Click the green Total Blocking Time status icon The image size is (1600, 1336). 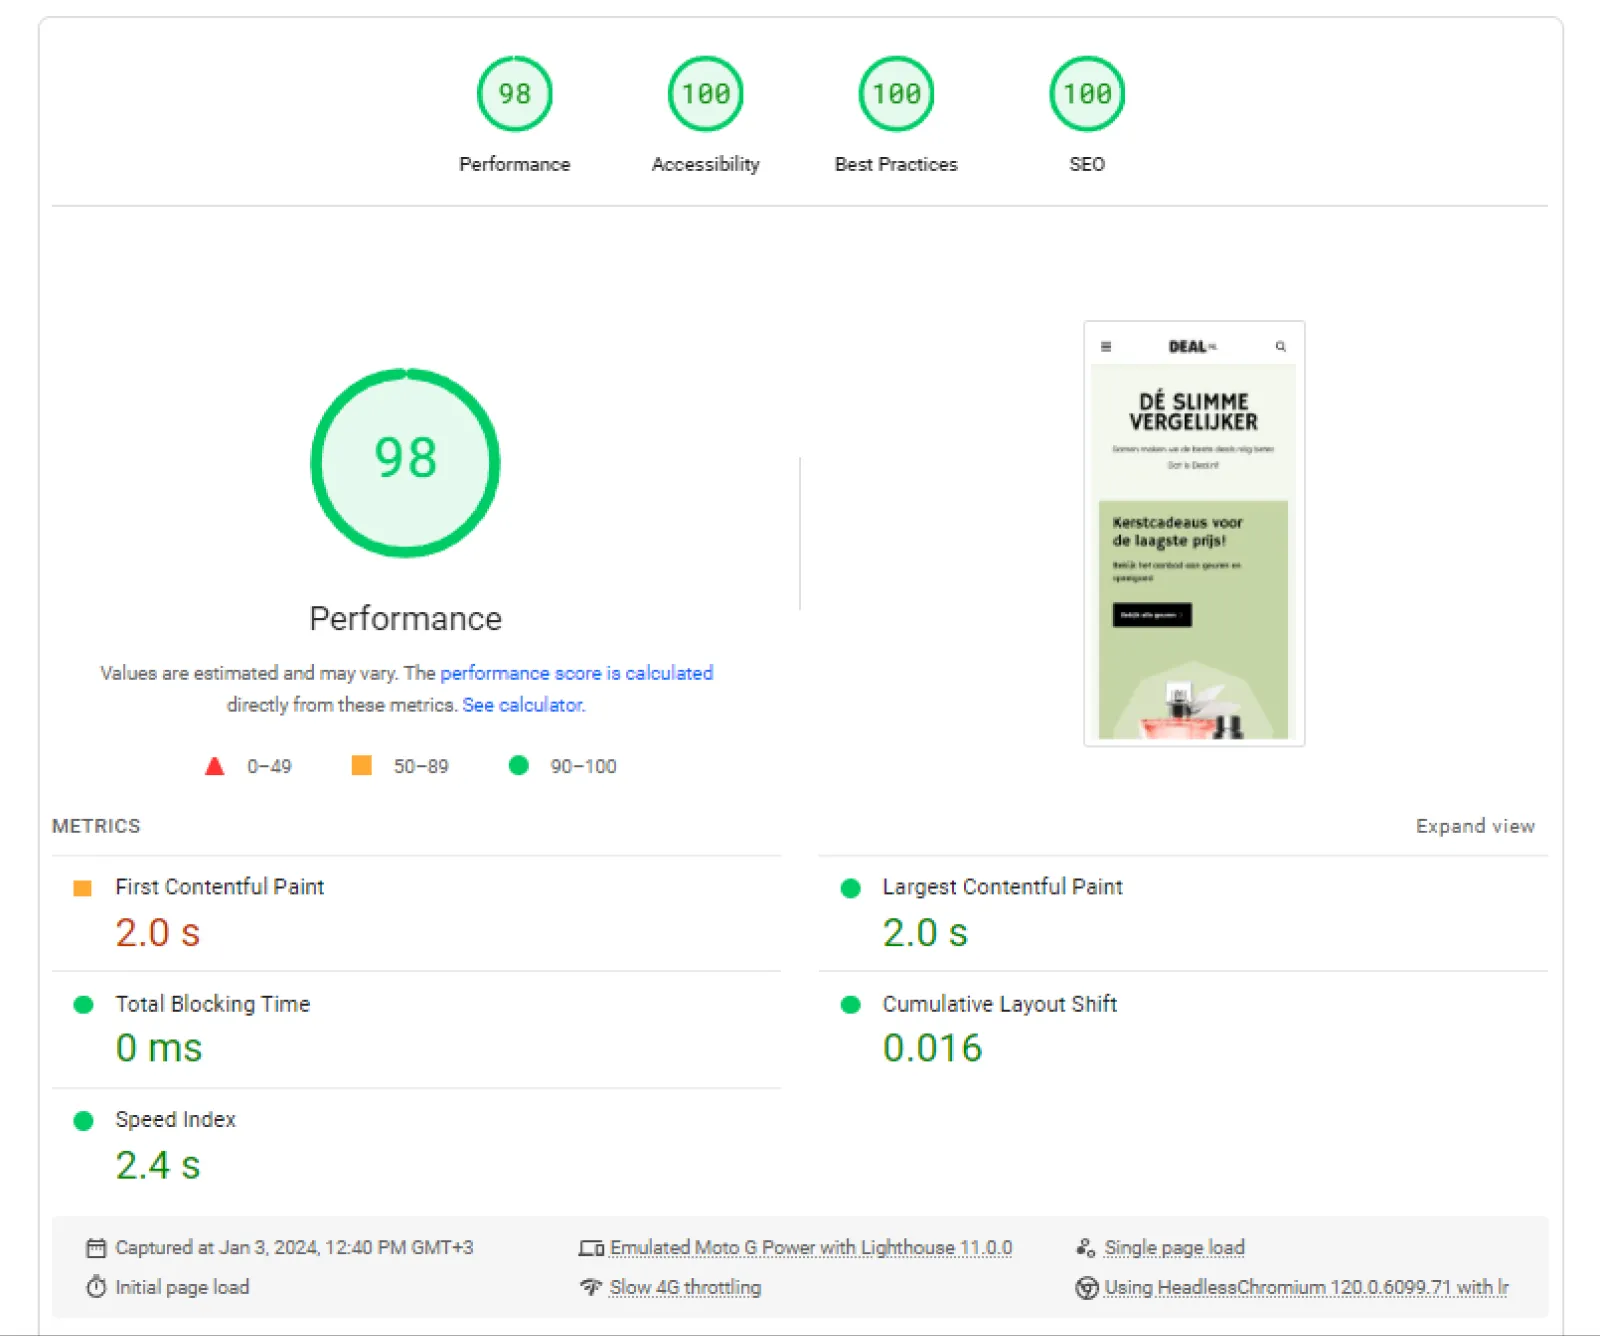[x=84, y=1005]
